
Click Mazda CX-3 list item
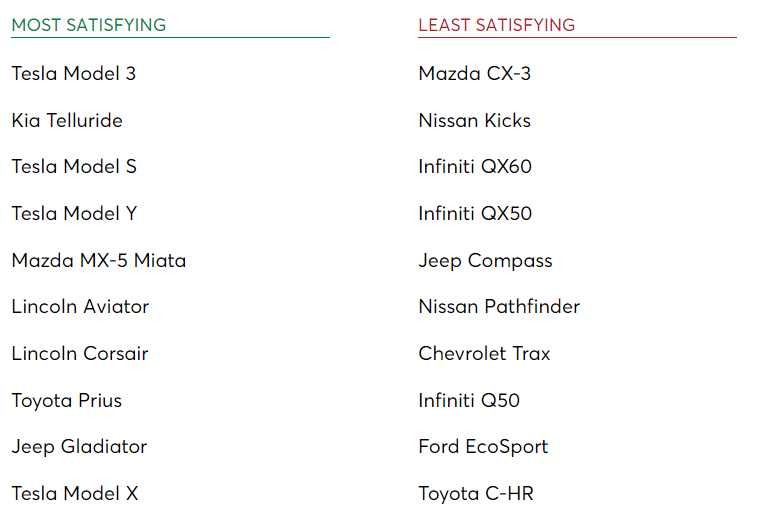[x=475, y=73]
